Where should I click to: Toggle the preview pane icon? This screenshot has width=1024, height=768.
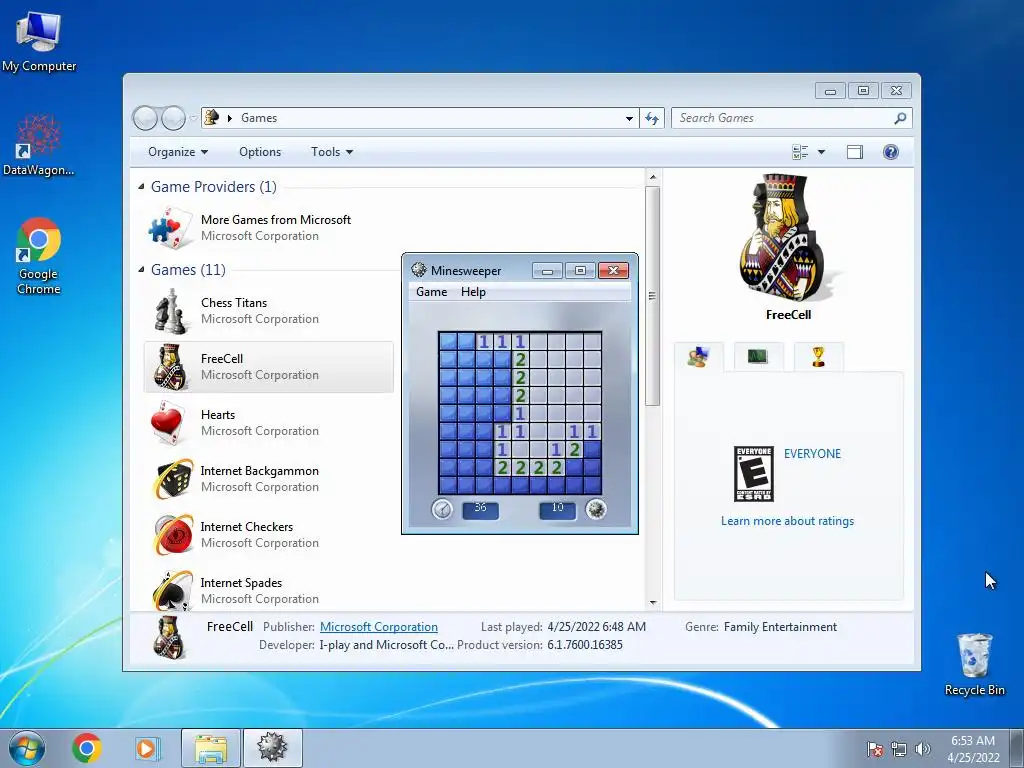pyautogui.click(x=855, y=152)
